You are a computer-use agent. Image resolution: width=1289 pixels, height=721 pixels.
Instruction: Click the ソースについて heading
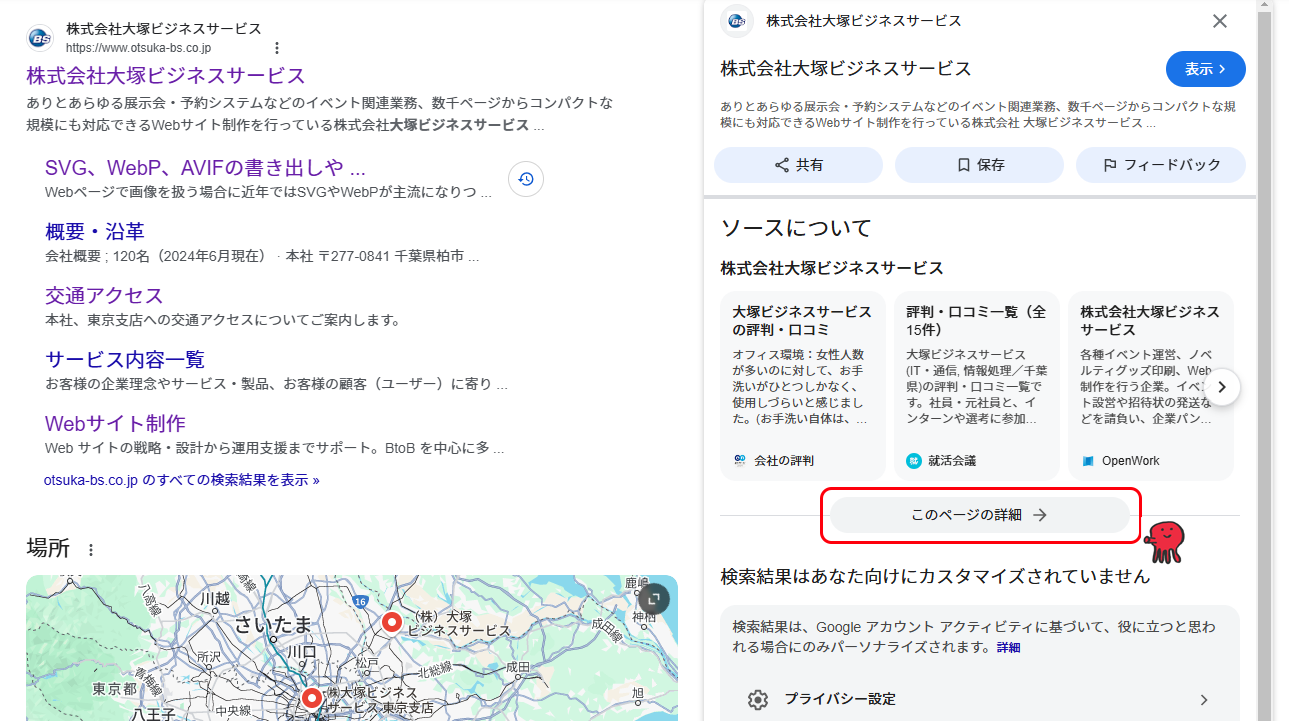click(x=796, y=228)
